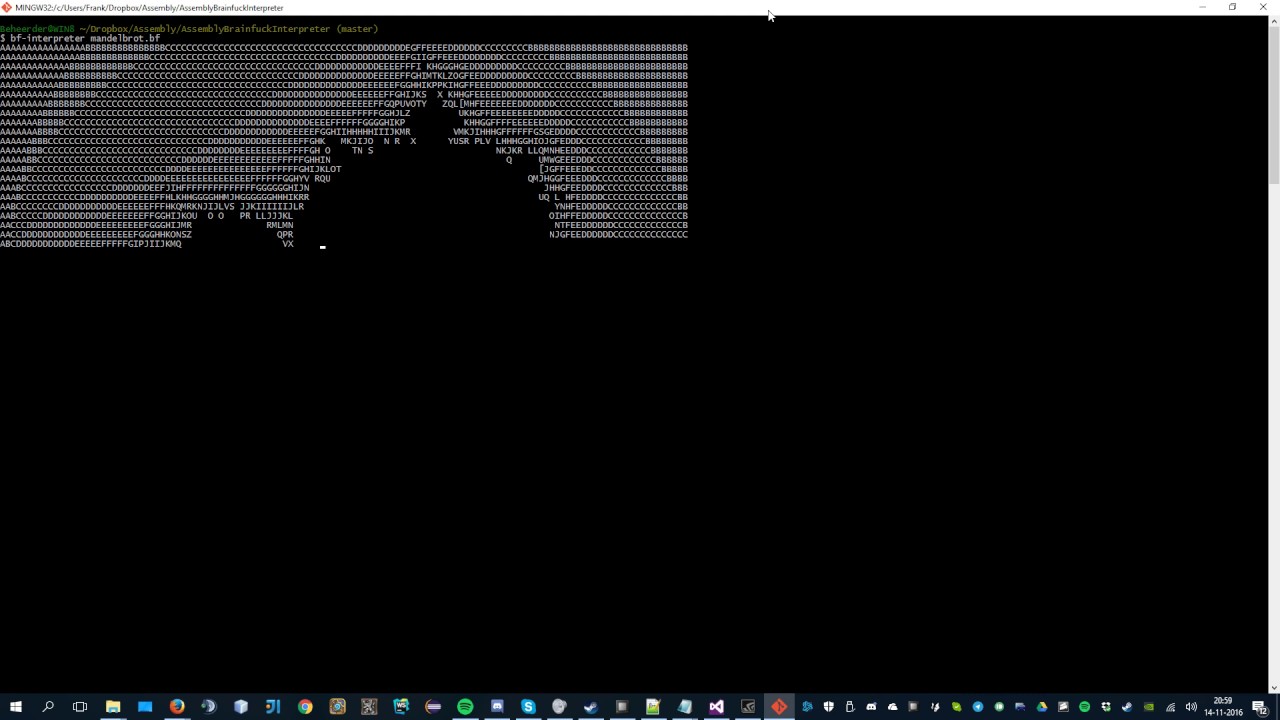This screenshot has height=720, width=1280.
Task: Open Notepad++ from the taskbar
Action: (x=652, y=707)
